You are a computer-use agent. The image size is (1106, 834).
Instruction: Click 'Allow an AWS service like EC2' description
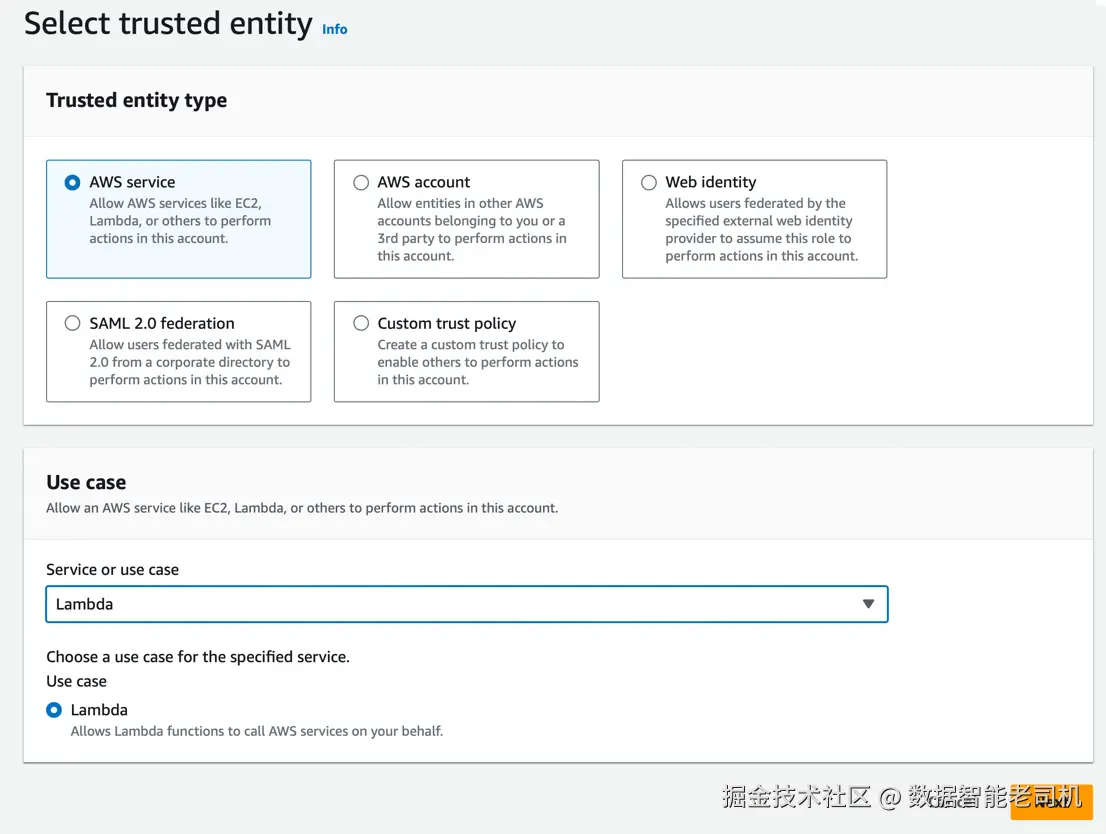[x=302, y=508]
